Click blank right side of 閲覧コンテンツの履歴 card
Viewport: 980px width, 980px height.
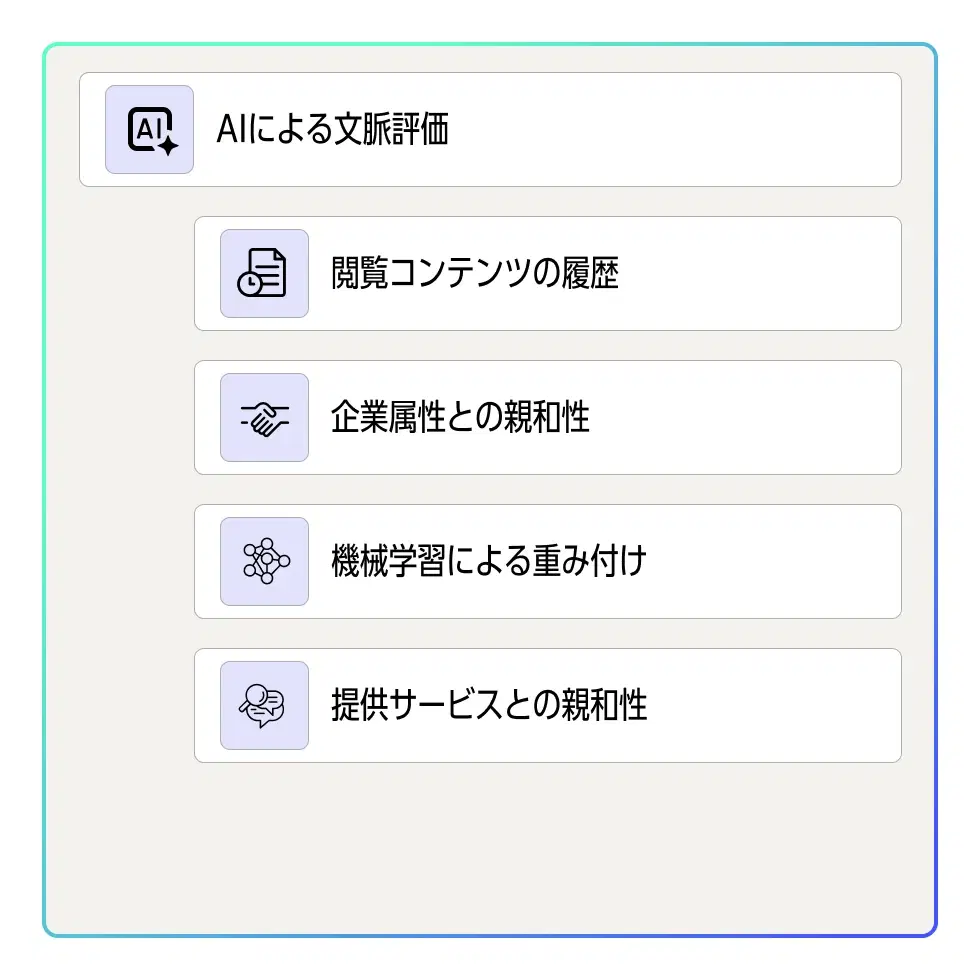point(780,274)
